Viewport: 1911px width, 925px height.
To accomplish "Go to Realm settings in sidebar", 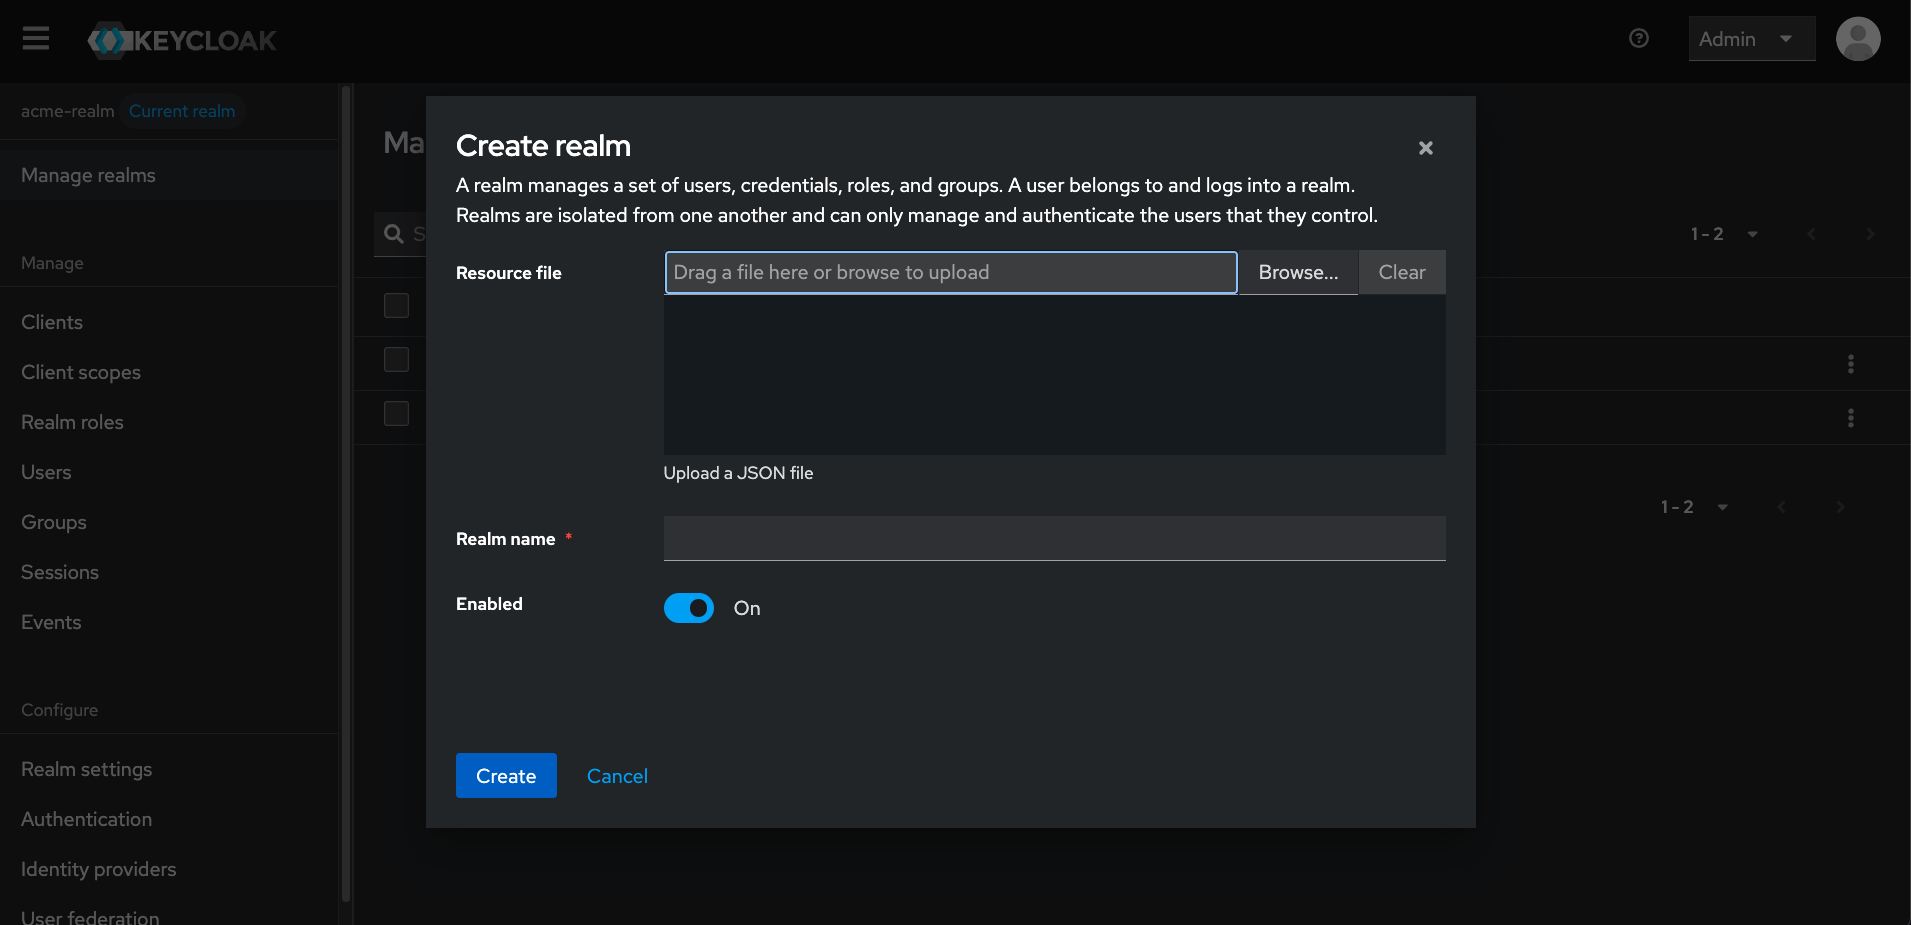I will pos(87,769).
